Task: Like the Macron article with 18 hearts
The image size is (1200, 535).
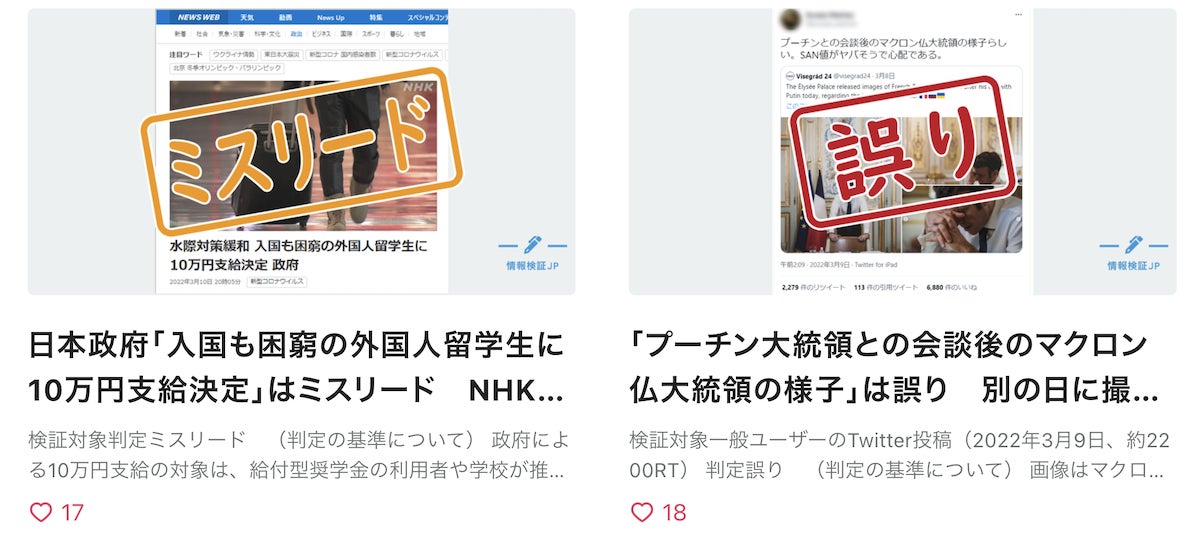Action: tap(642, 512)
